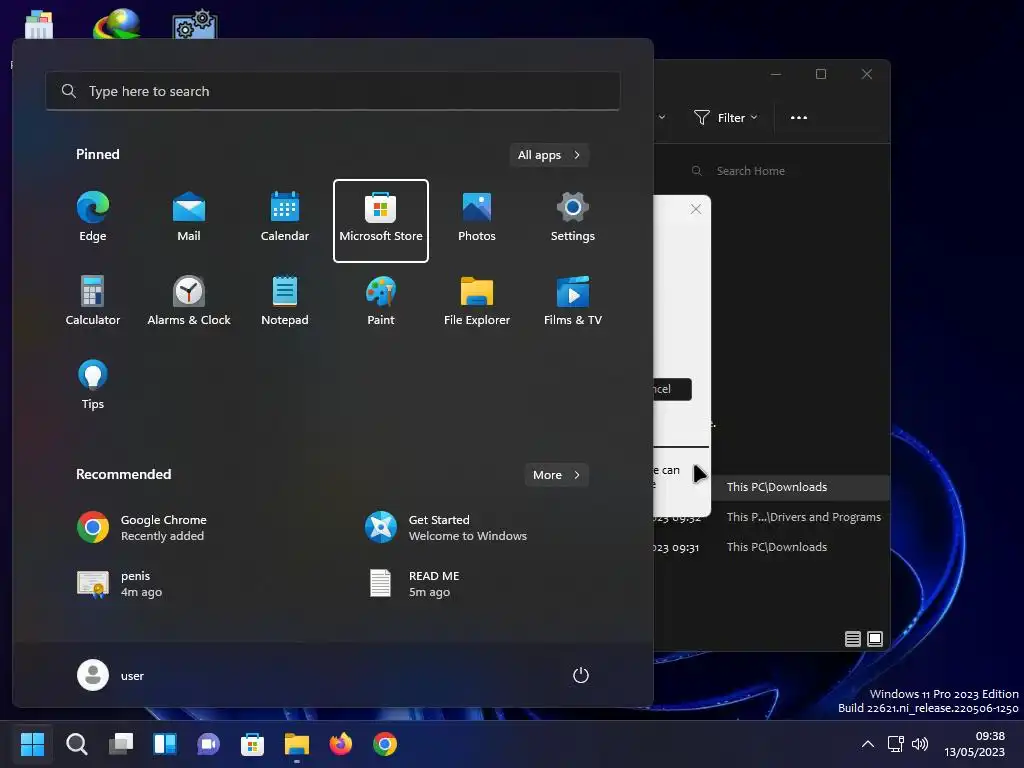This screenshot has width=1024, height=768.
Task: Switch to details view in File Explorer
Action: click(852, 639)
